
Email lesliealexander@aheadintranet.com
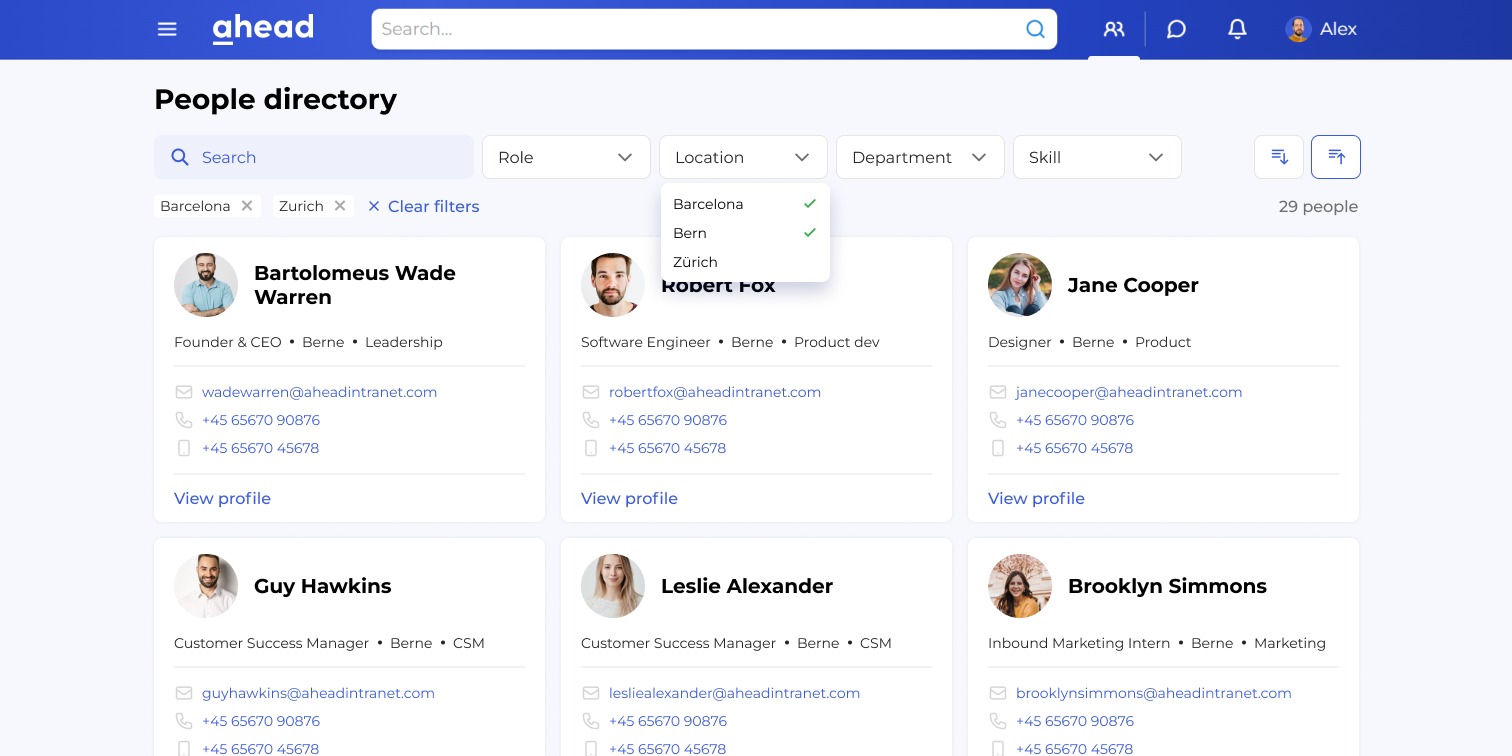734,693
